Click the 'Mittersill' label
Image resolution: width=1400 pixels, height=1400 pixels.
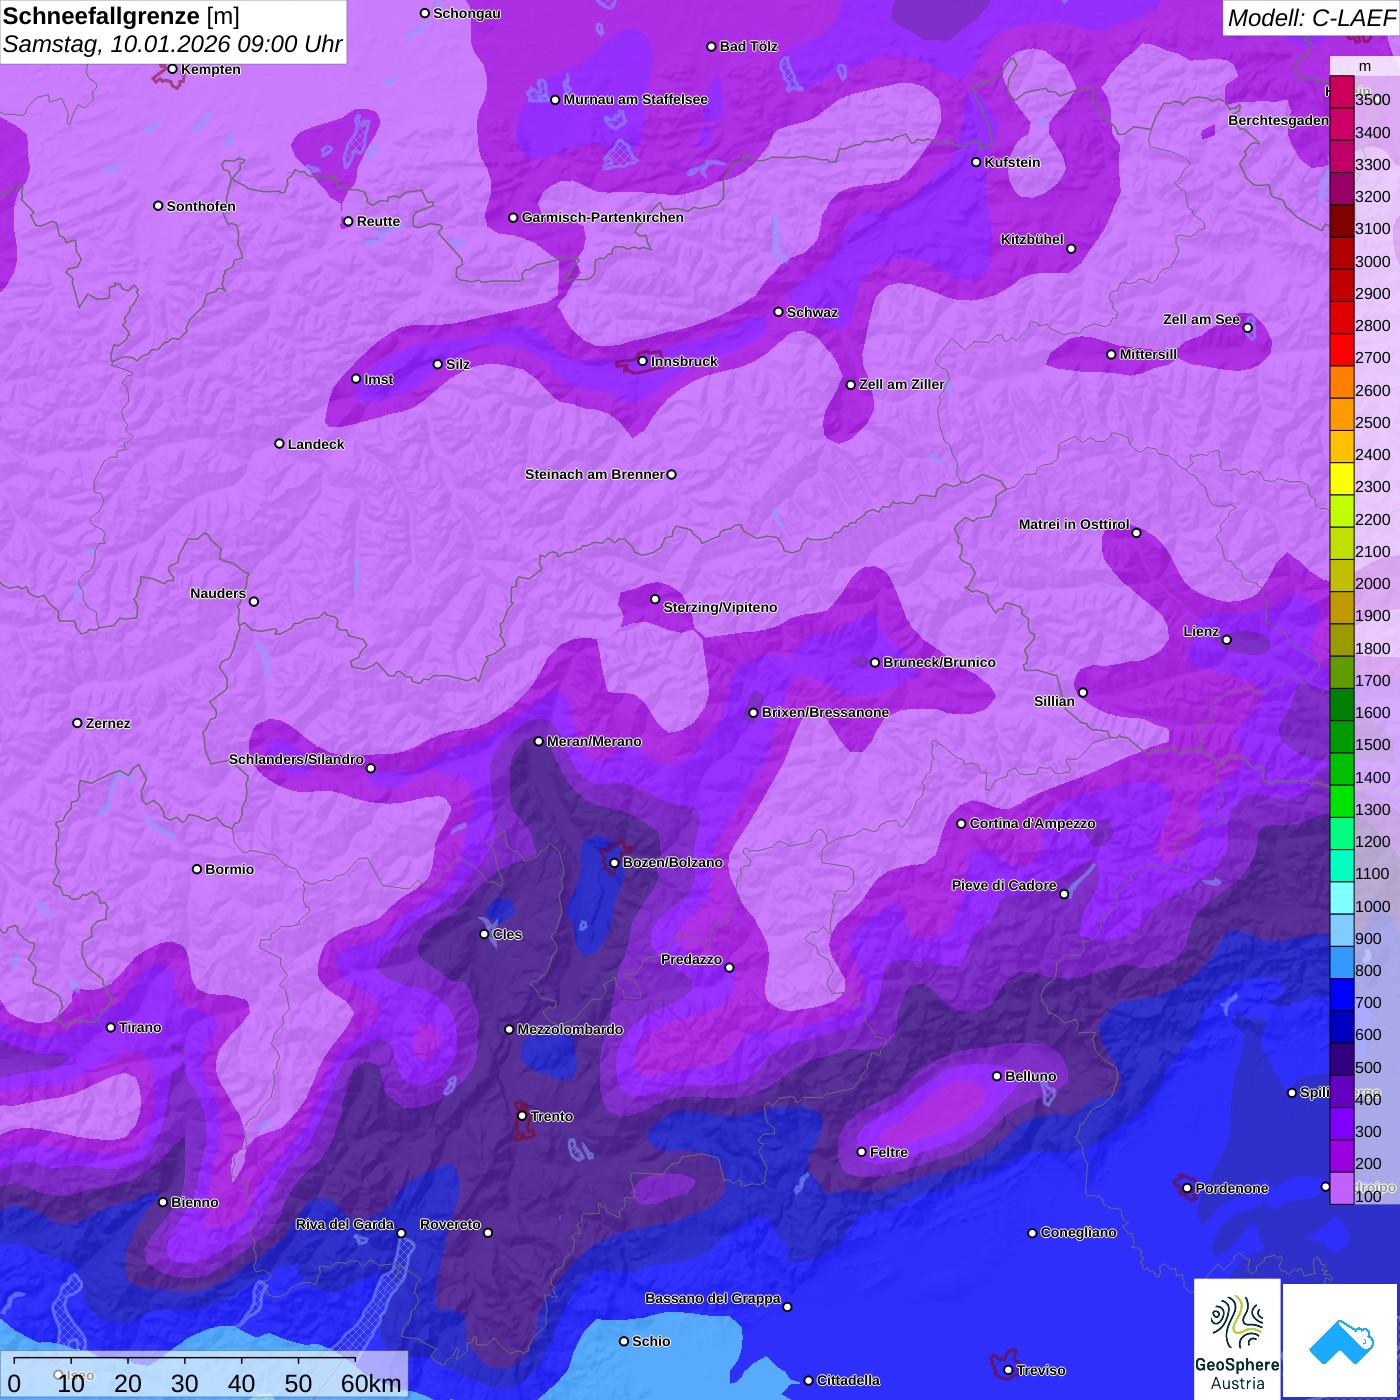click(x=1148, y=354)
